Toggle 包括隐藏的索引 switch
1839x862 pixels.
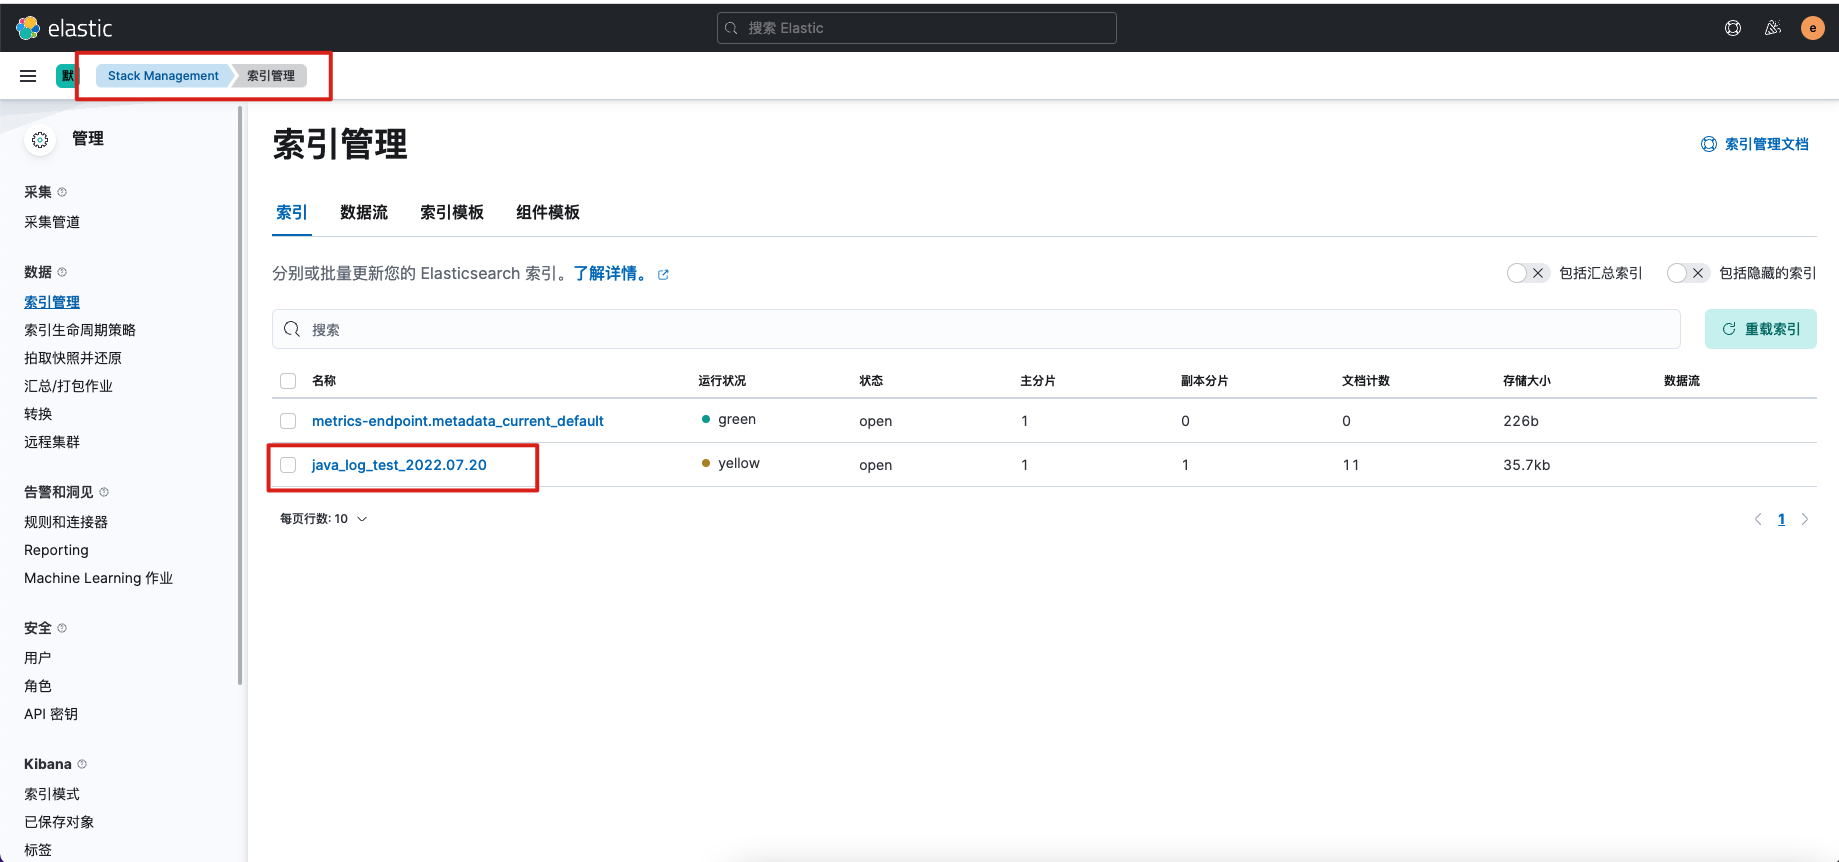[1688, 273]
